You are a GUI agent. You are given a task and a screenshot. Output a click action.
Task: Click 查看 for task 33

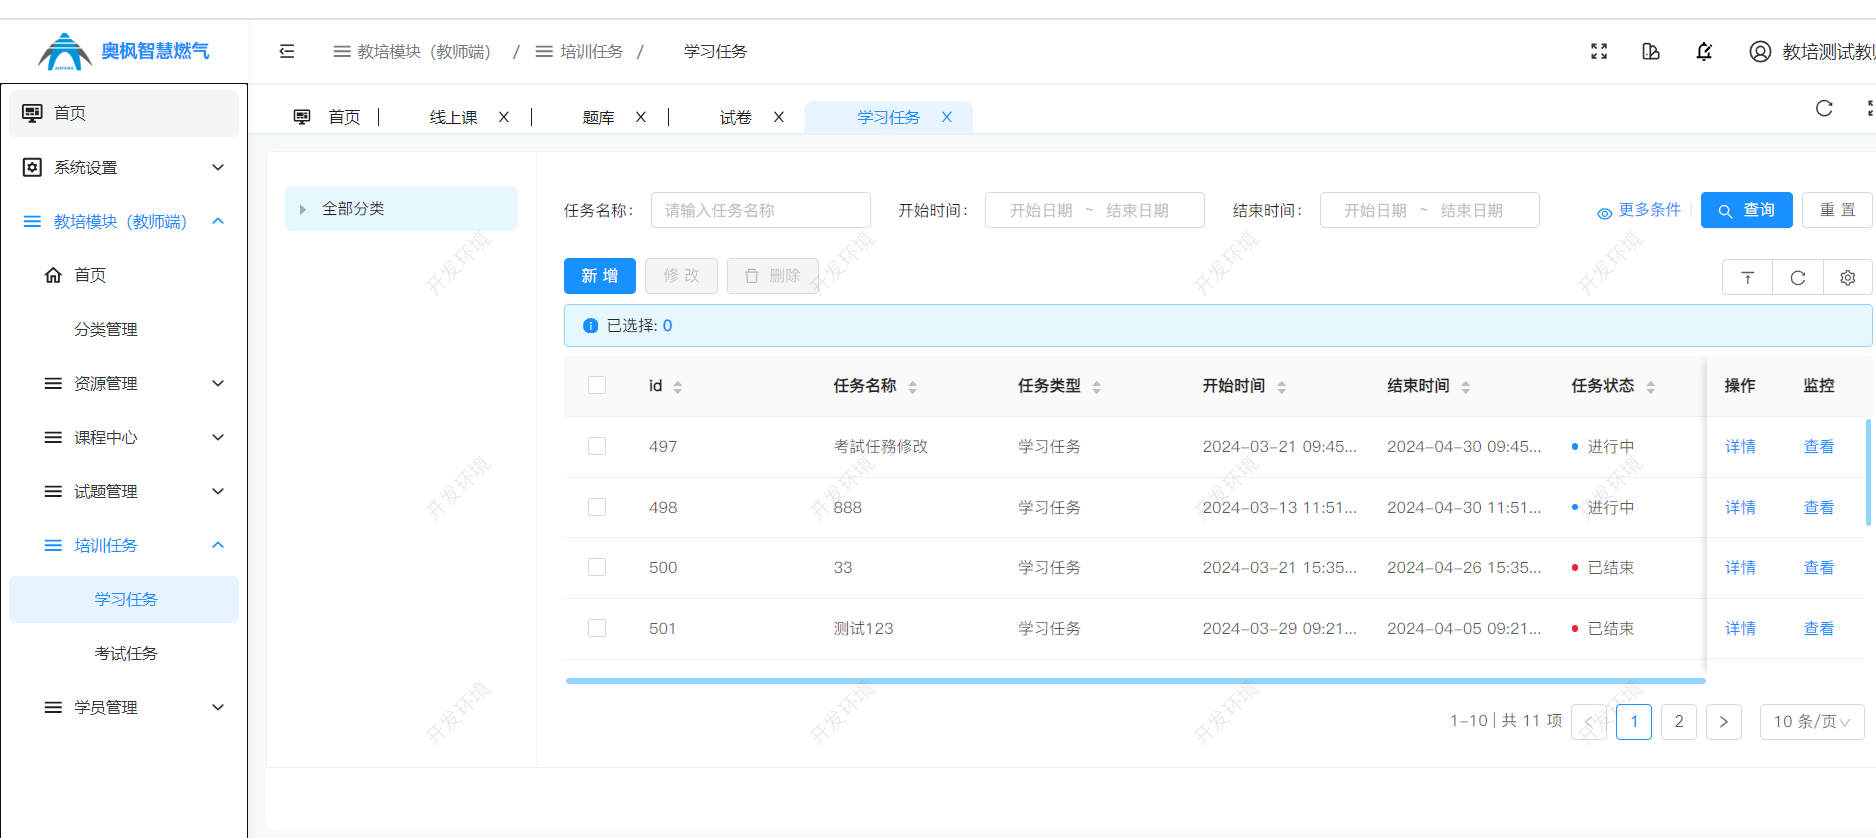click(1818, 567)
